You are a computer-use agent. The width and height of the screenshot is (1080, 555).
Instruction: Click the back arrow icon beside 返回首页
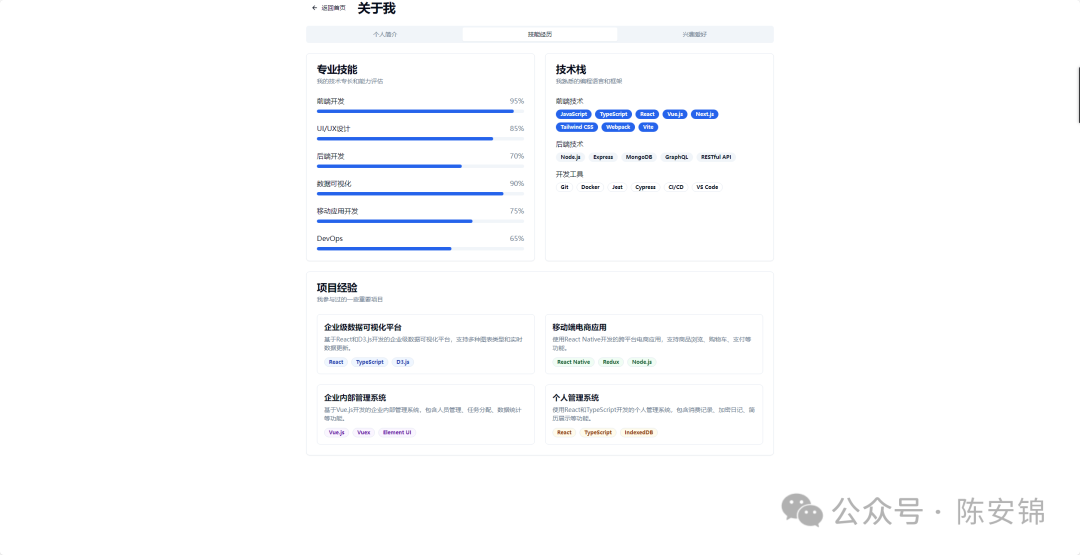click(315, 8)
